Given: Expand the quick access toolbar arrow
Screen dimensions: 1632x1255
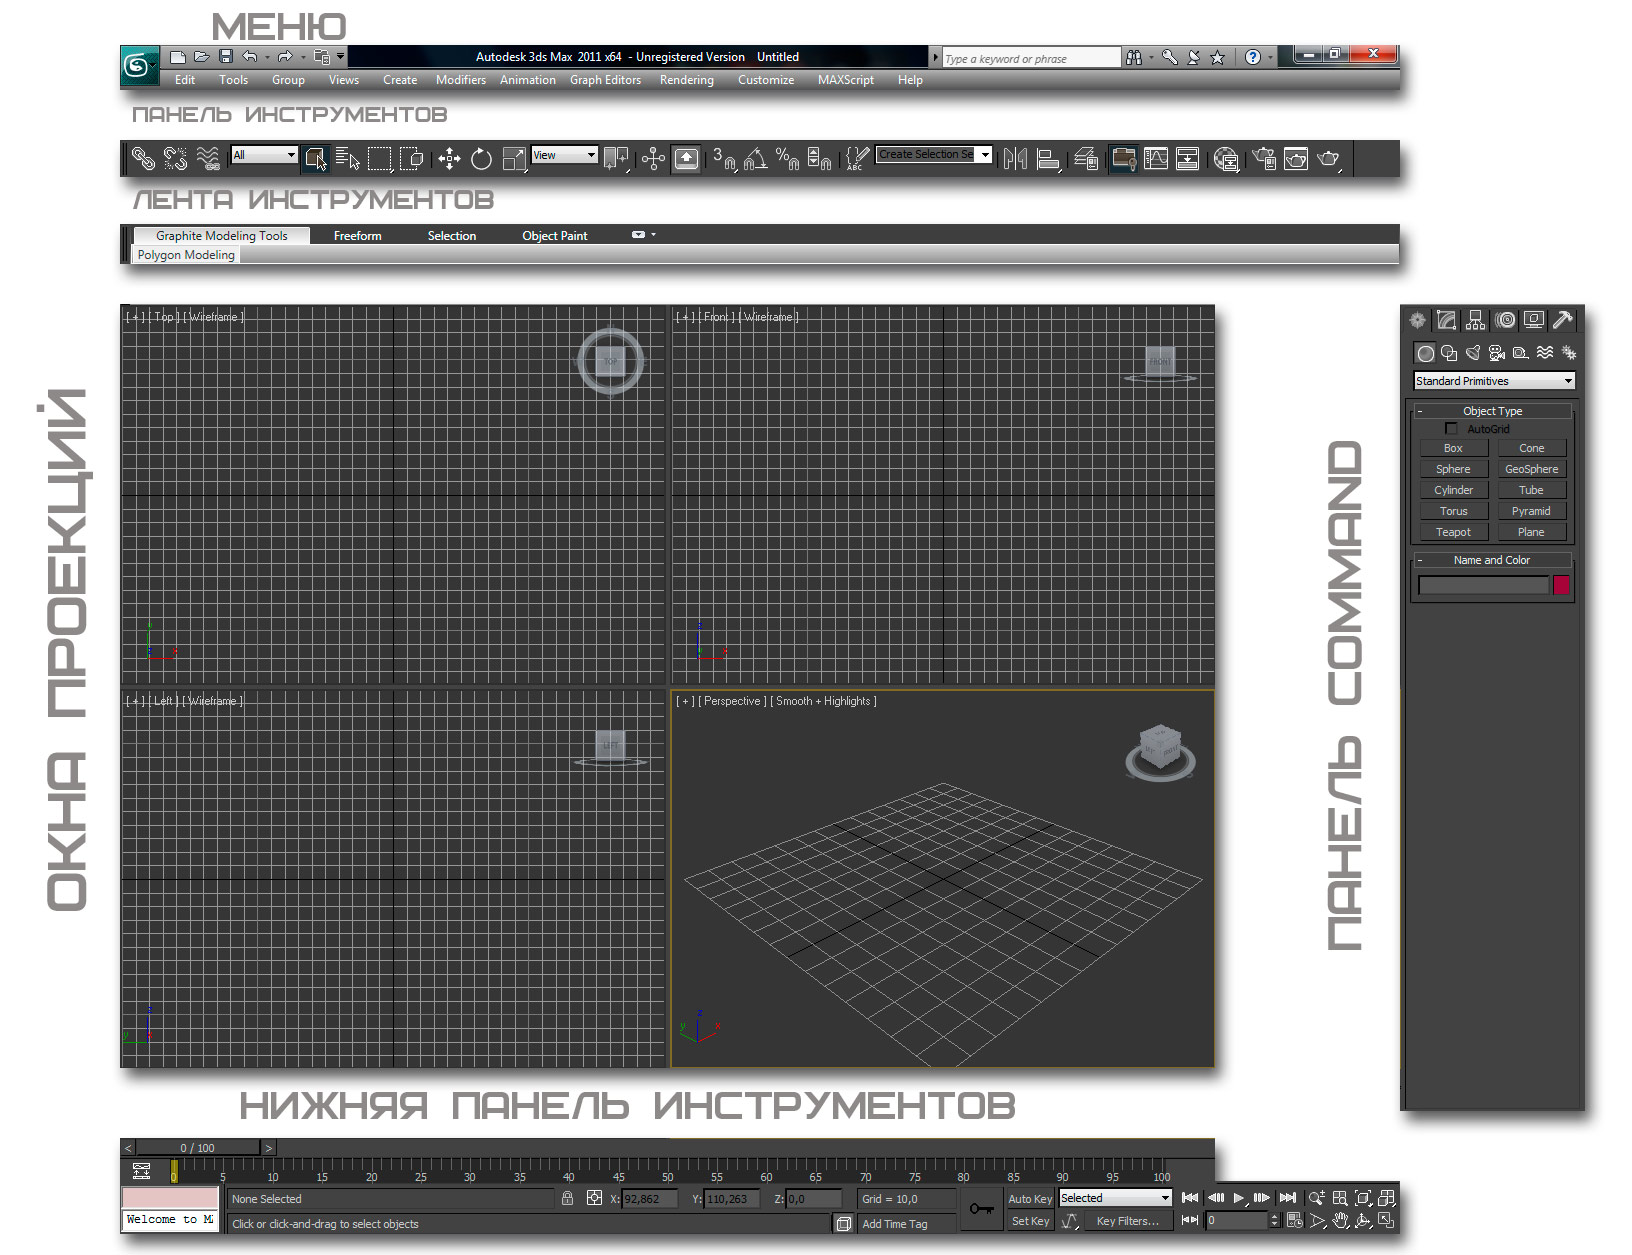Looking at the screenshot, I should [340, 56].
